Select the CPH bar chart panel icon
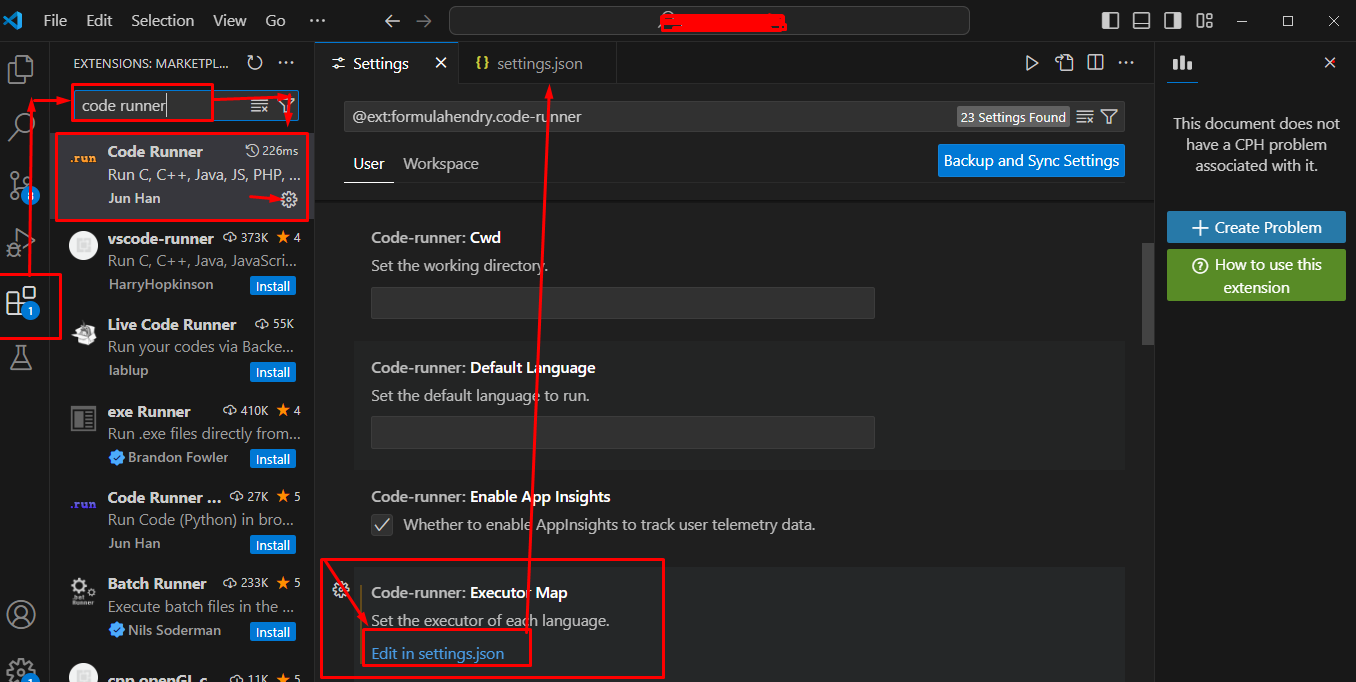The width and height of the screenshot is (1356, 682). tap(1182, 62)
